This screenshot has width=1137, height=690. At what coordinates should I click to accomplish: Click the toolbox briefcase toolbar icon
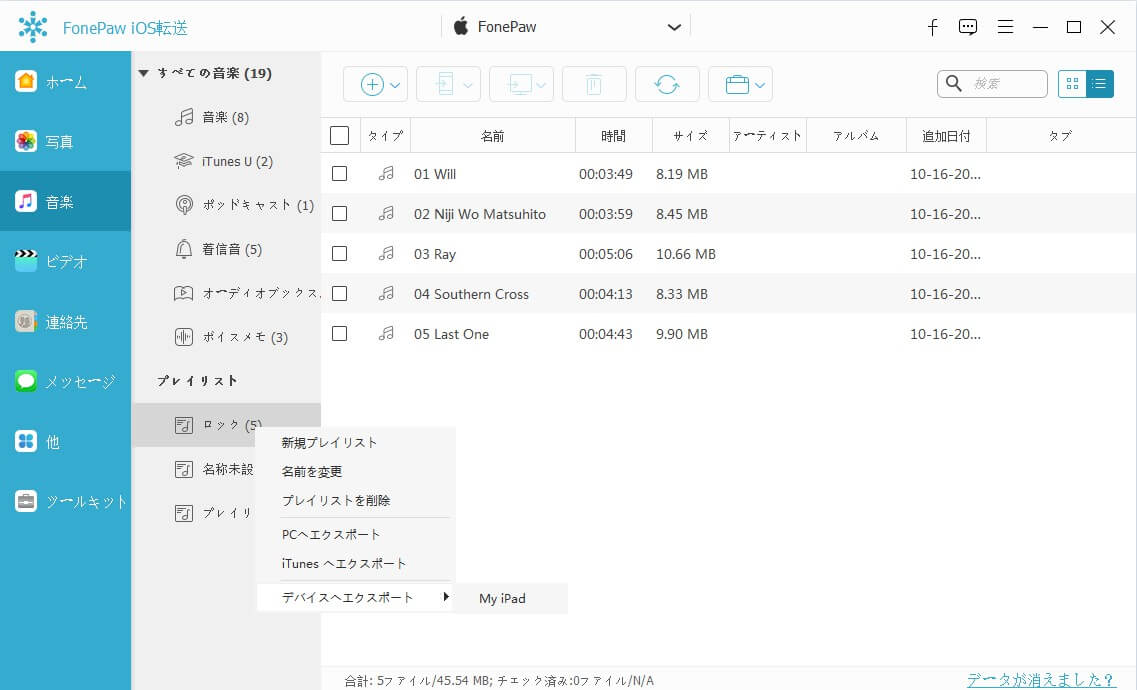[x=737, y=85]
